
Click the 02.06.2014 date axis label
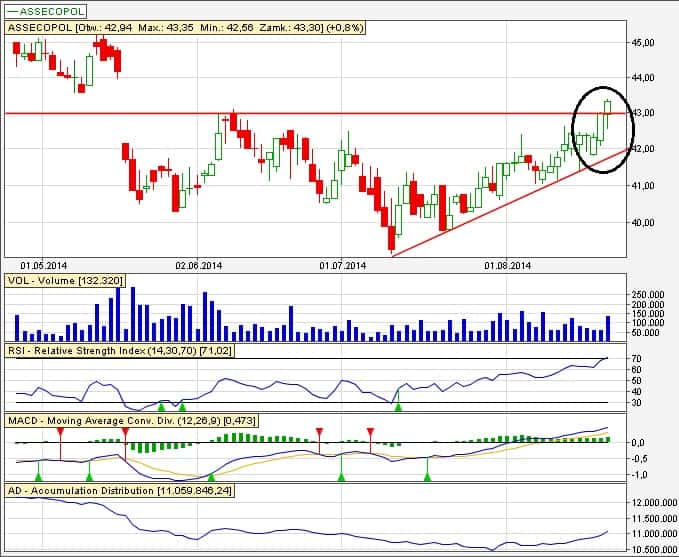coord(198,266)
